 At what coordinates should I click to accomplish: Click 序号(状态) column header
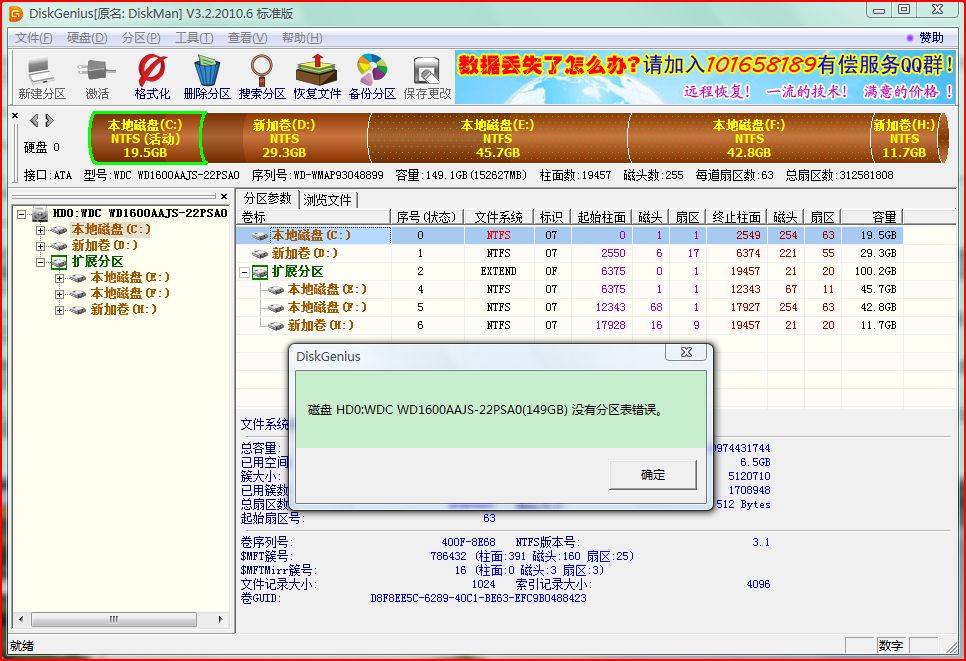[x=426, y=217]
